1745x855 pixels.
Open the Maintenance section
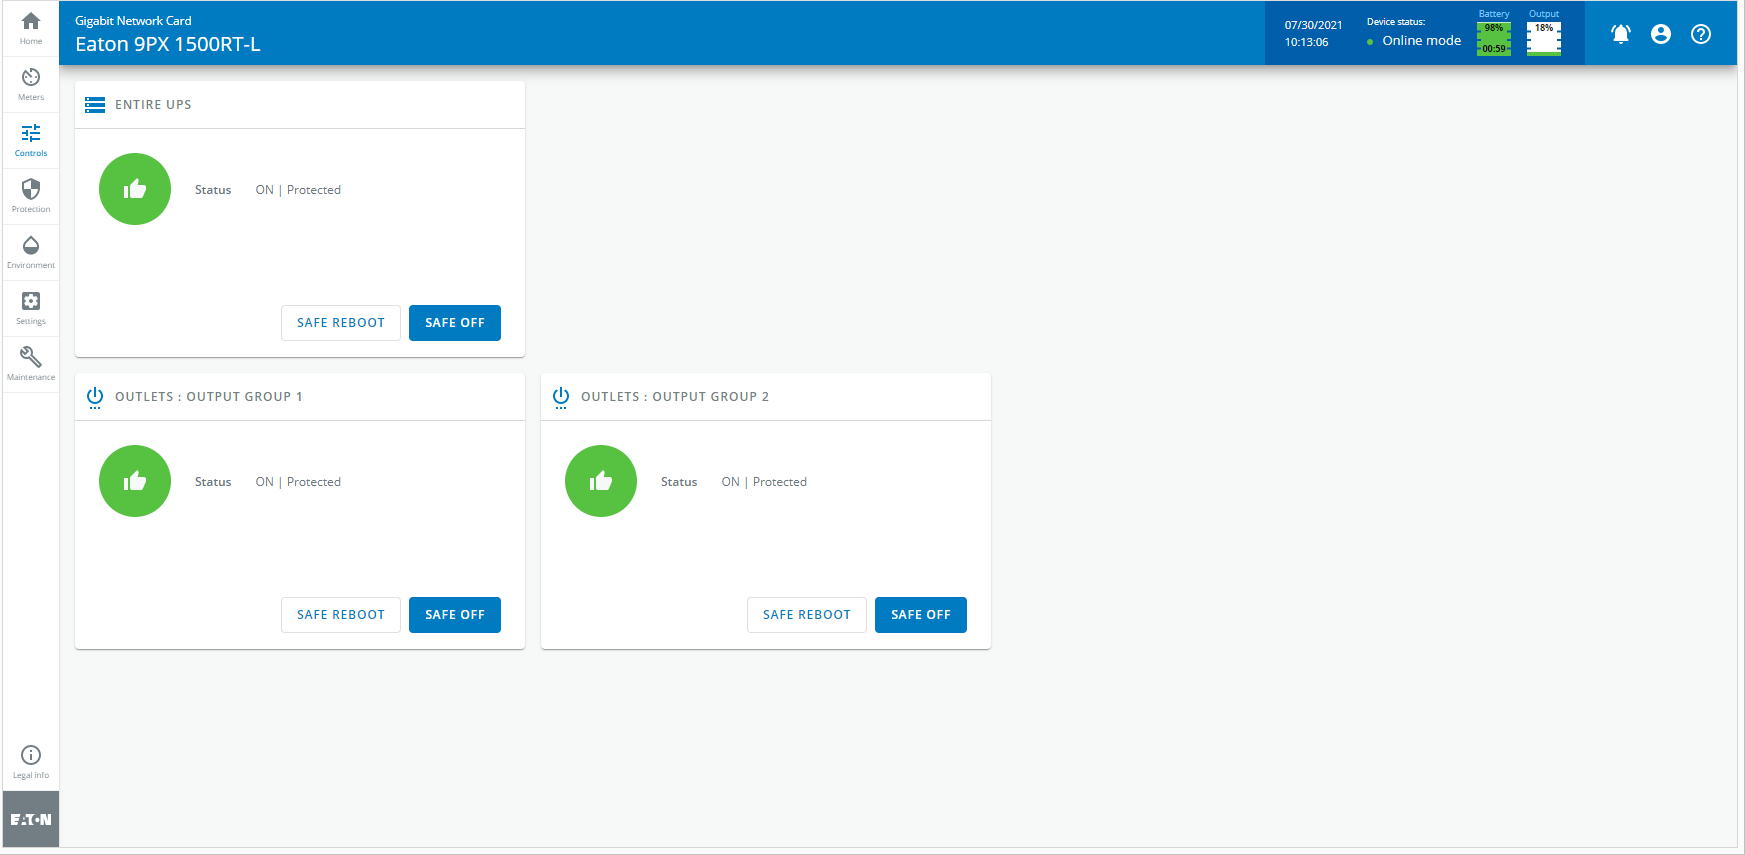point(31,364)
